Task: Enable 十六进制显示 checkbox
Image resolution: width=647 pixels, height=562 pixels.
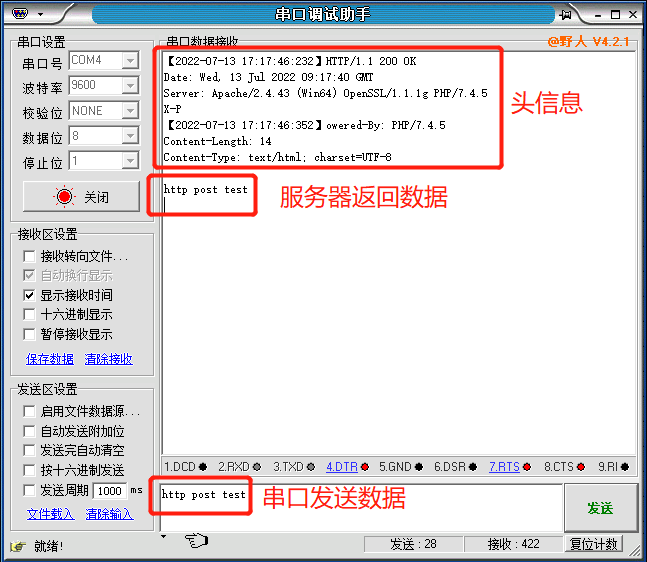Action: pyautogui.click(x=29, y=314)
